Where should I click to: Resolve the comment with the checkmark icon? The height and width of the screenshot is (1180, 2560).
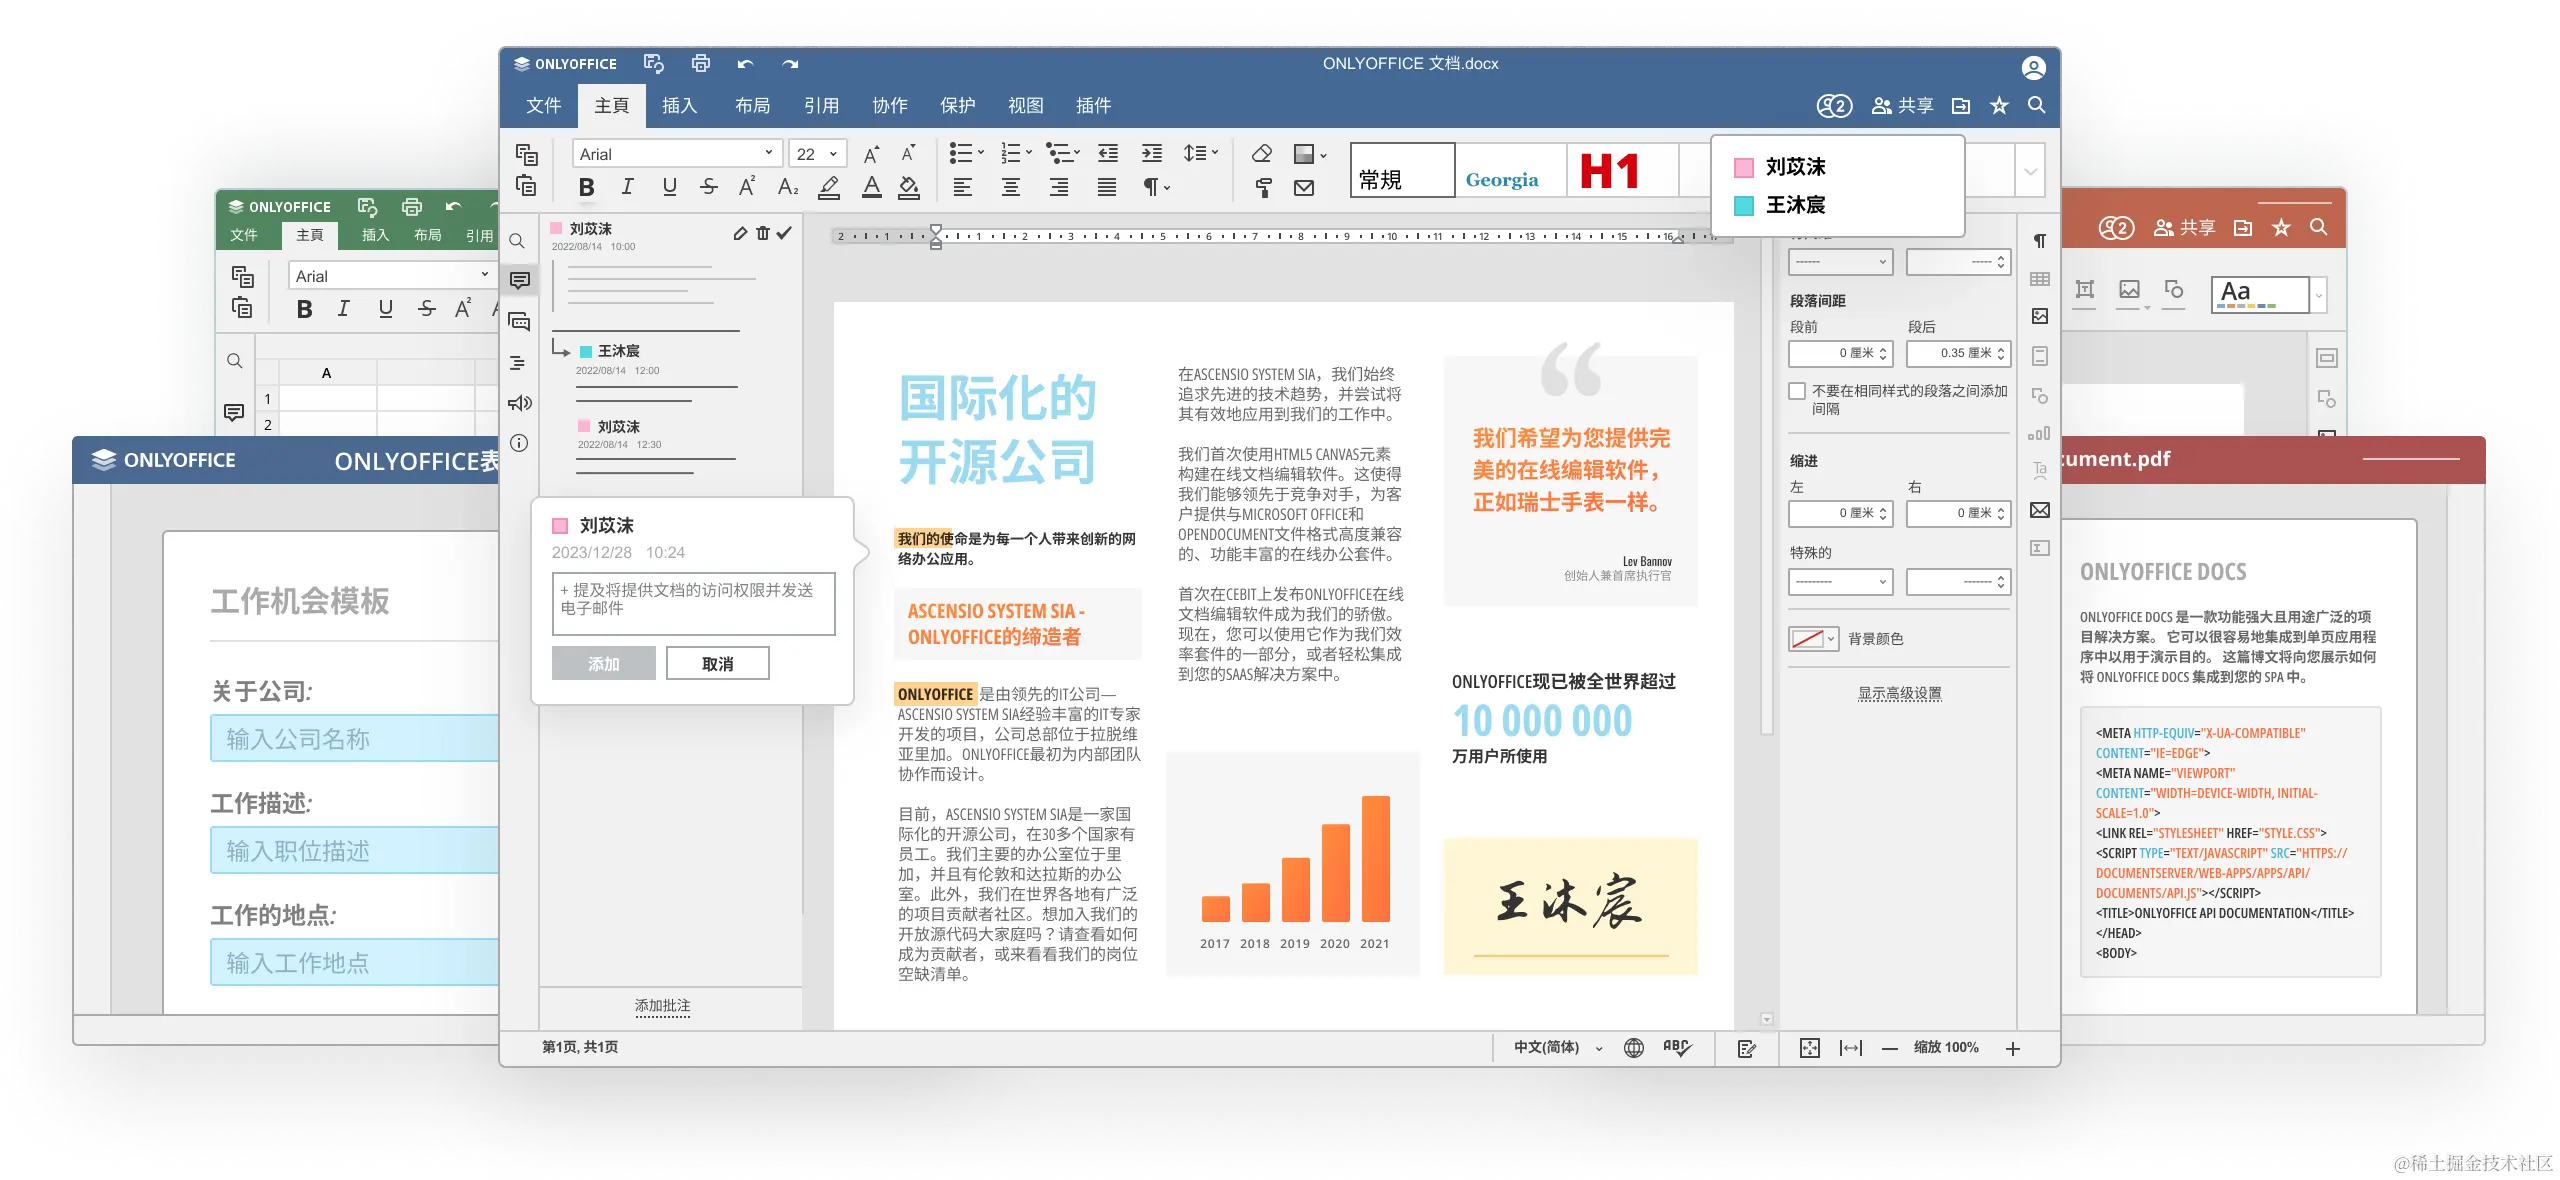785,233
